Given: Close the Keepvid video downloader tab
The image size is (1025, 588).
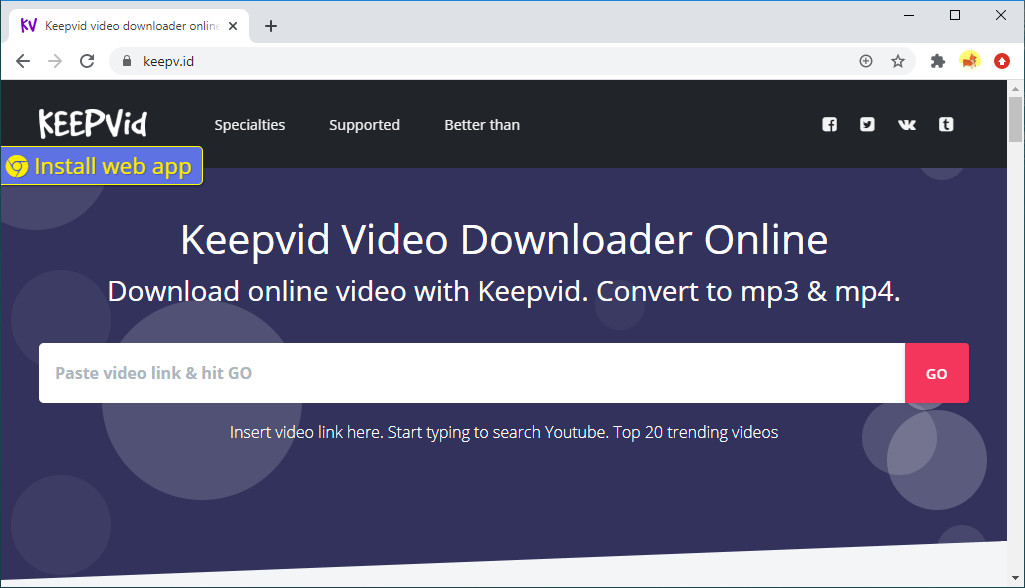Looking at the screenshot, I should (233, 26).
